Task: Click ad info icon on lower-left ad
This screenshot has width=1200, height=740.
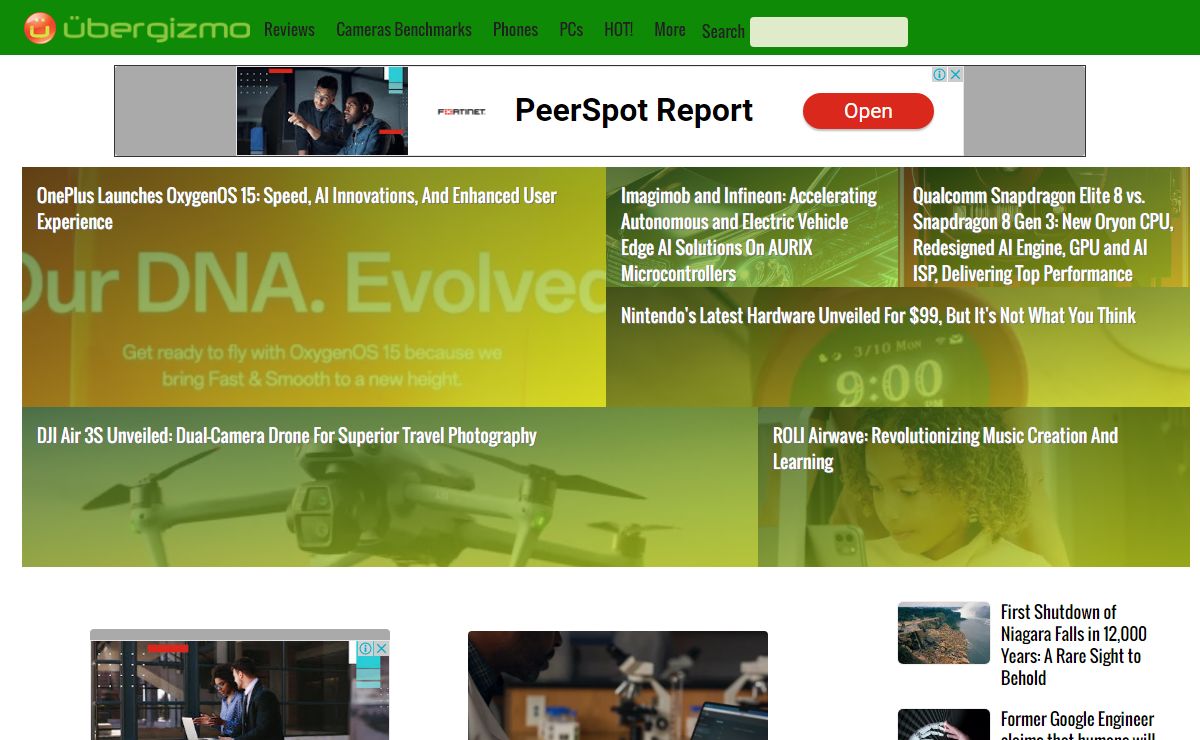Action: pos(366,648)
